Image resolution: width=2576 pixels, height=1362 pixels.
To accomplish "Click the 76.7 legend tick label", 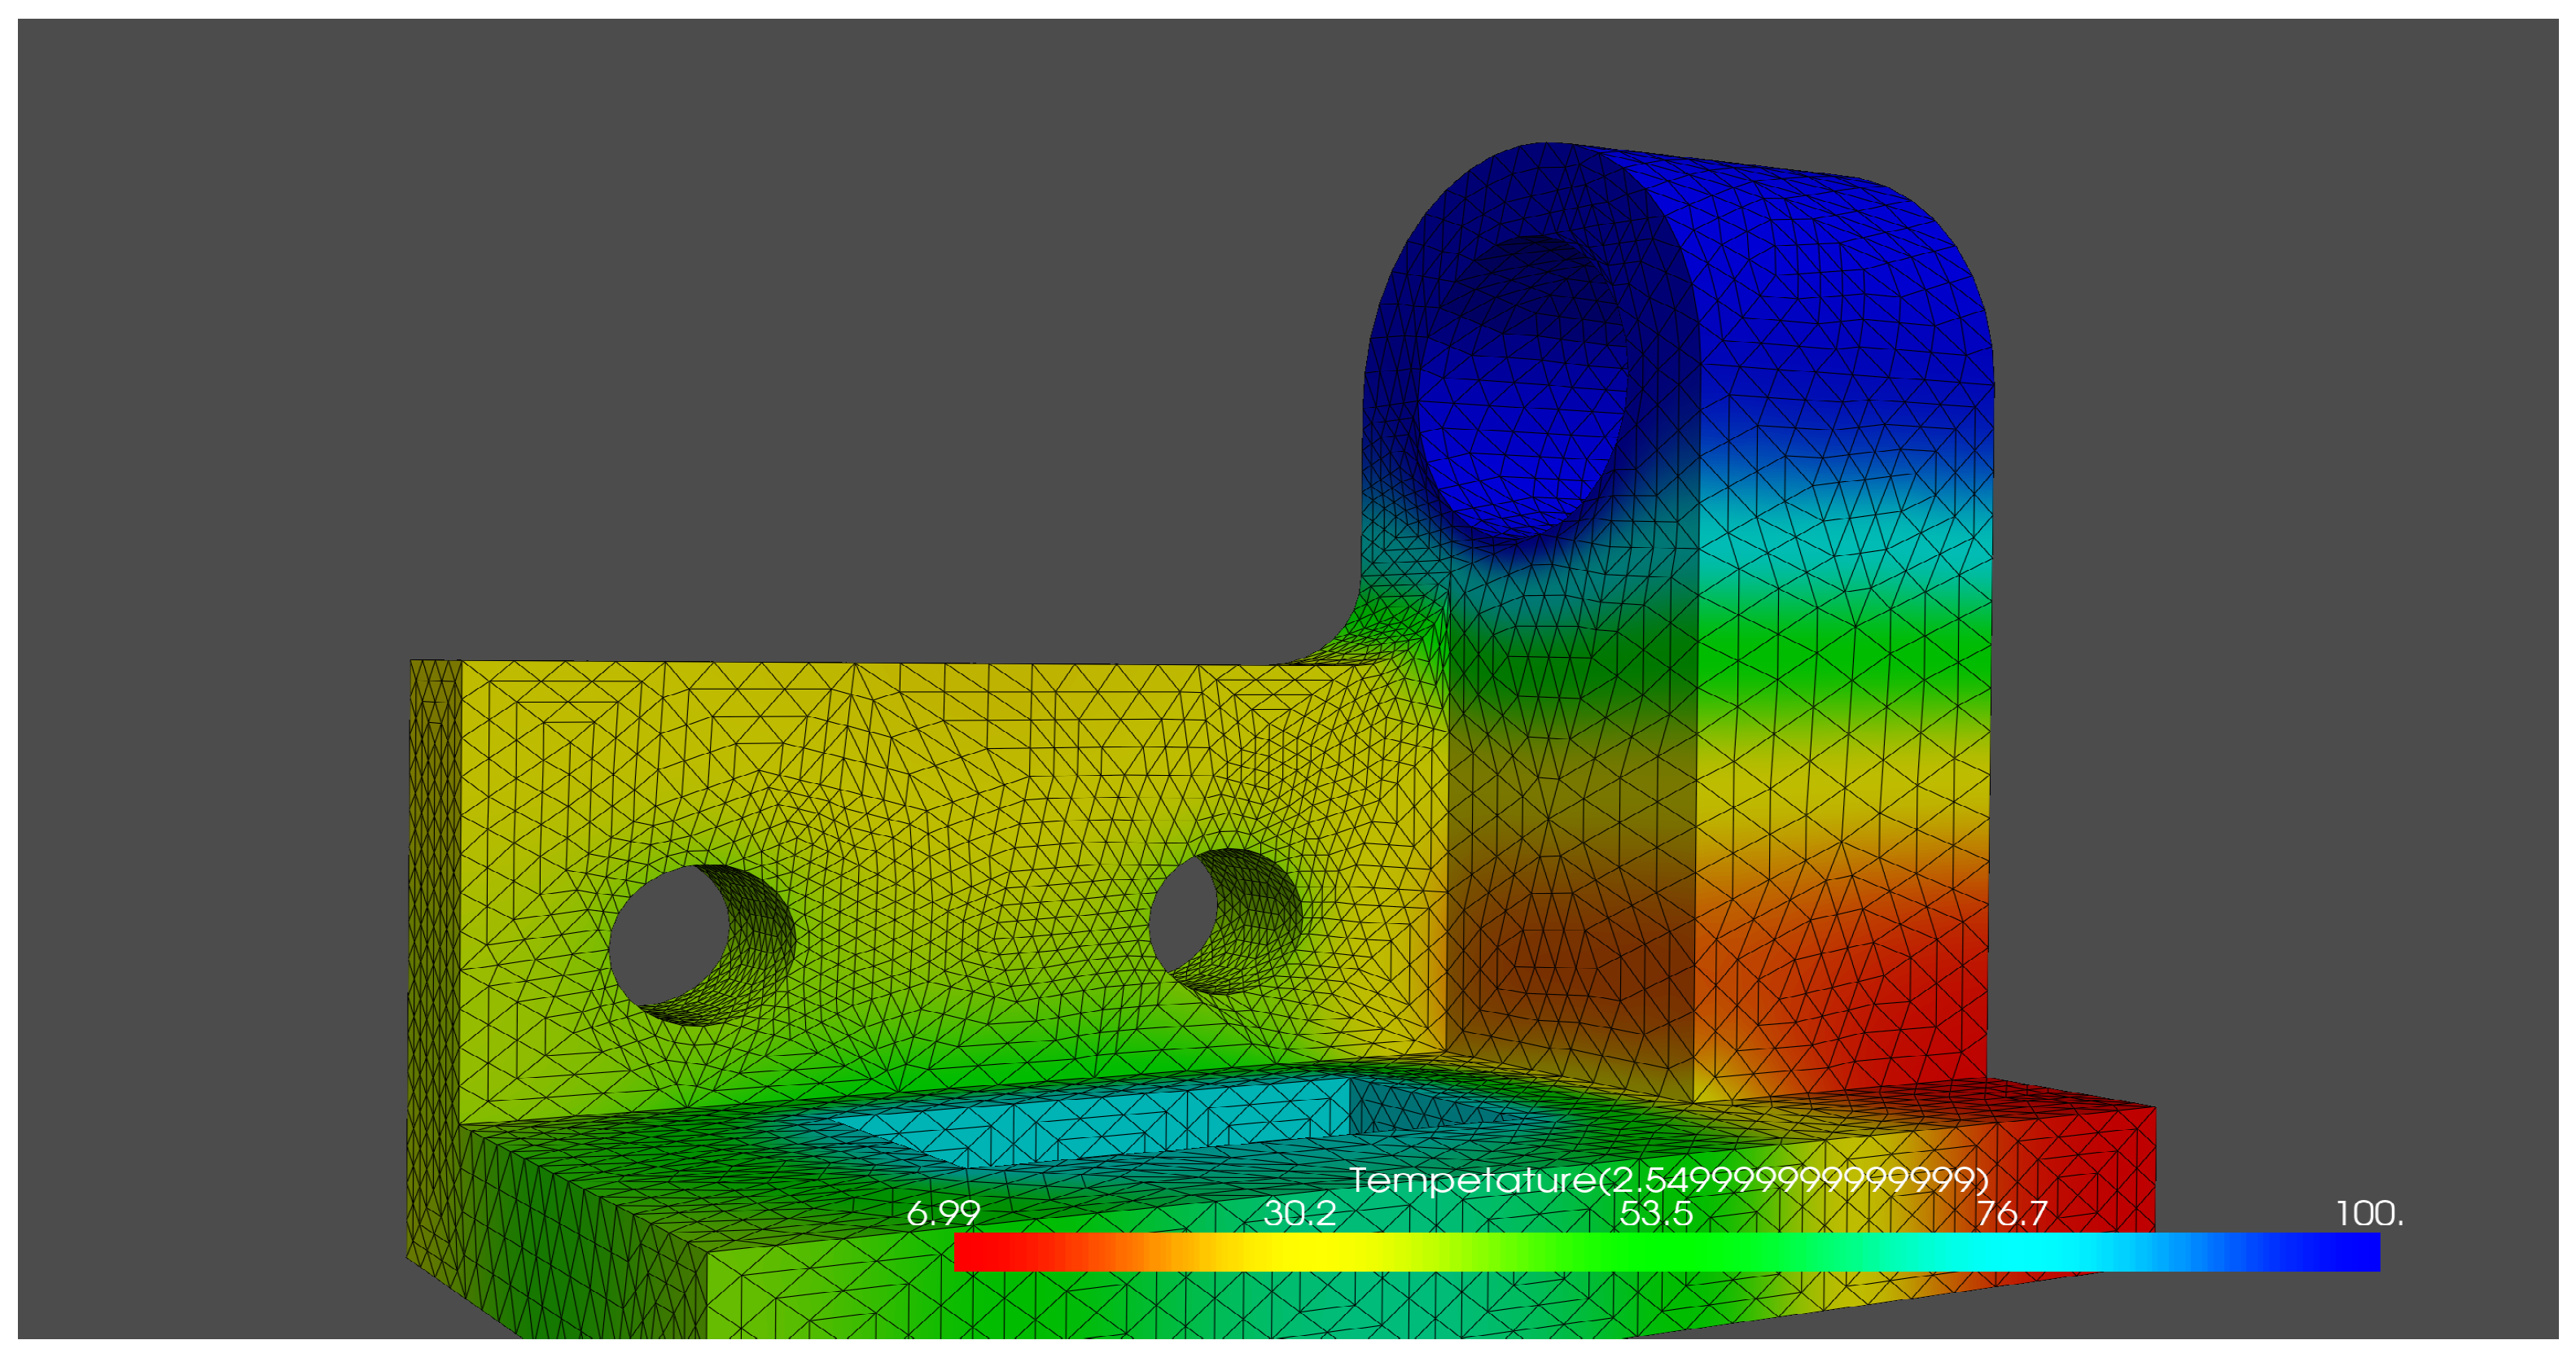I will click(x=2011, y=1213).
